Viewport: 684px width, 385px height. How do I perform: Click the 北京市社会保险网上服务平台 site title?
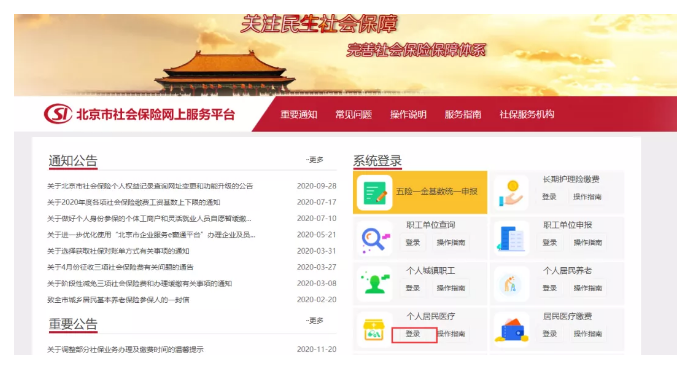coord(156,114)
